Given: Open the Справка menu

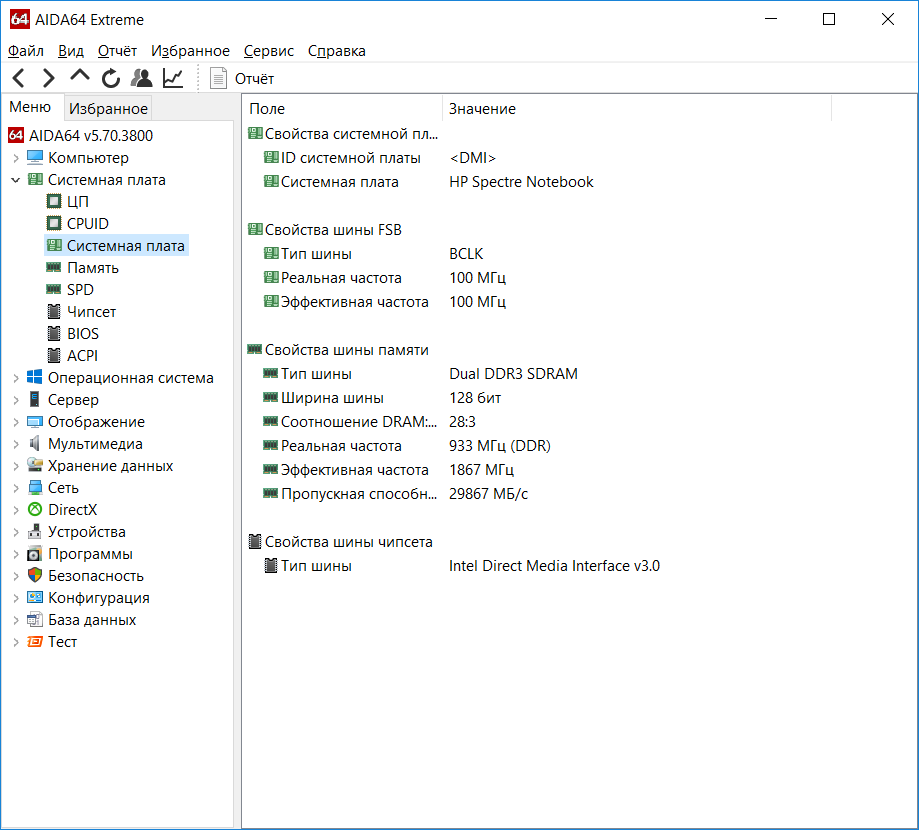Looking at the screenshot, I should click(337, 51).
